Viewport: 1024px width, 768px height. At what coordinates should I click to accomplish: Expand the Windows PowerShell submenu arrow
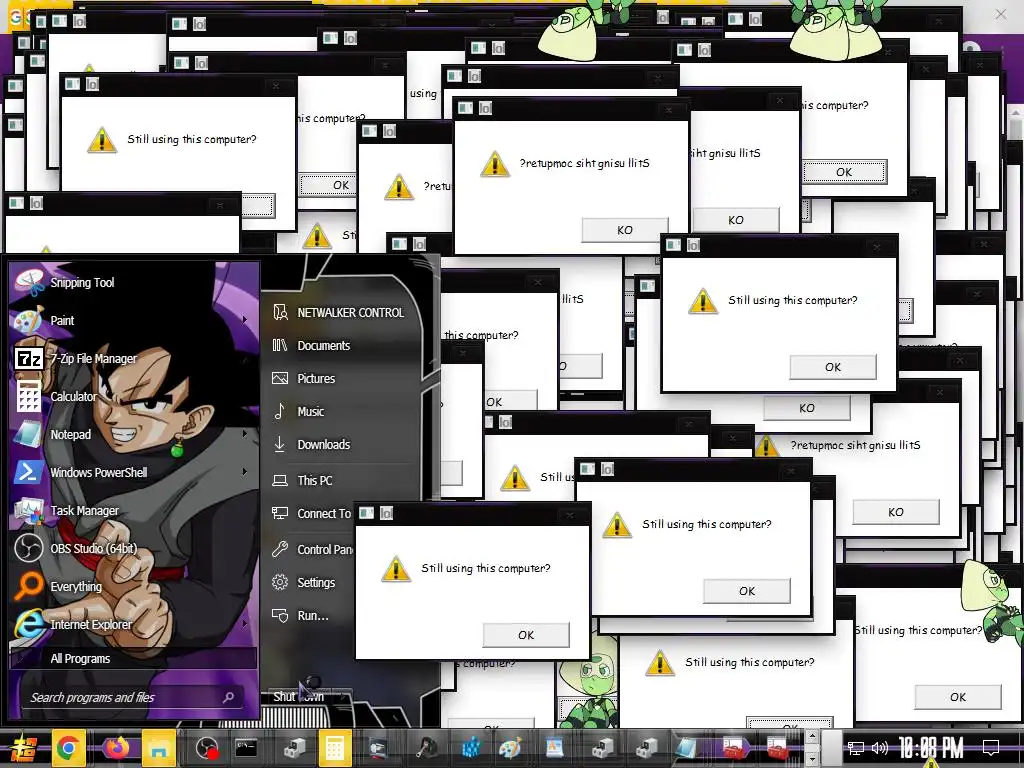[245, 472]
